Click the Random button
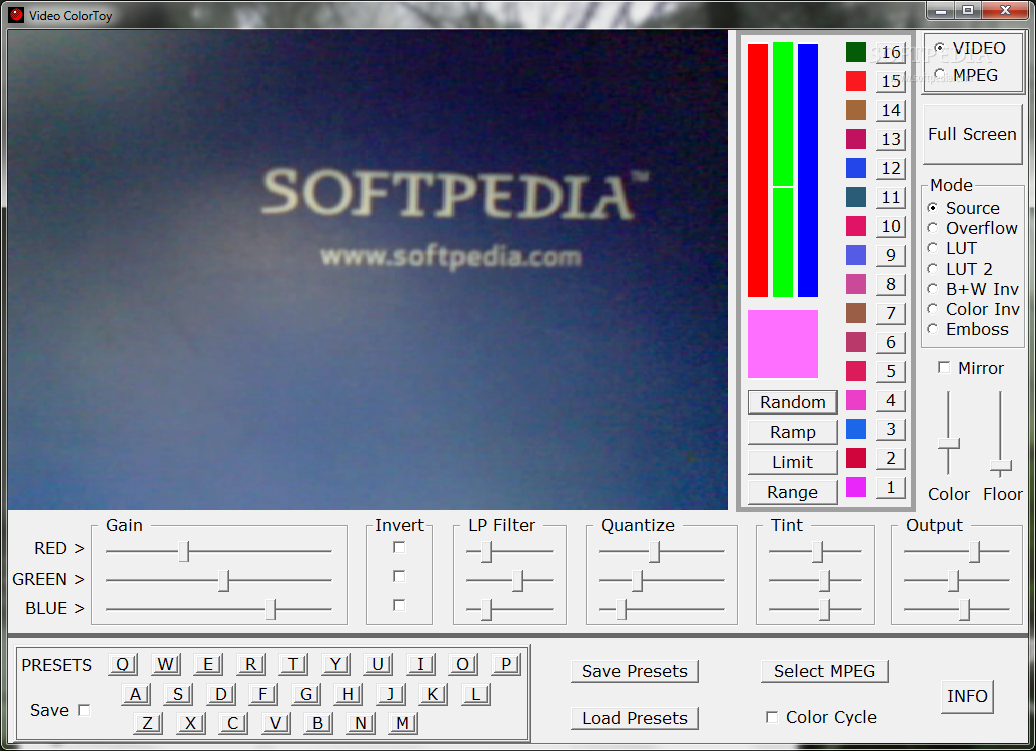The height and width of the screenshot is (751, 1036). (x=792, y=402)
